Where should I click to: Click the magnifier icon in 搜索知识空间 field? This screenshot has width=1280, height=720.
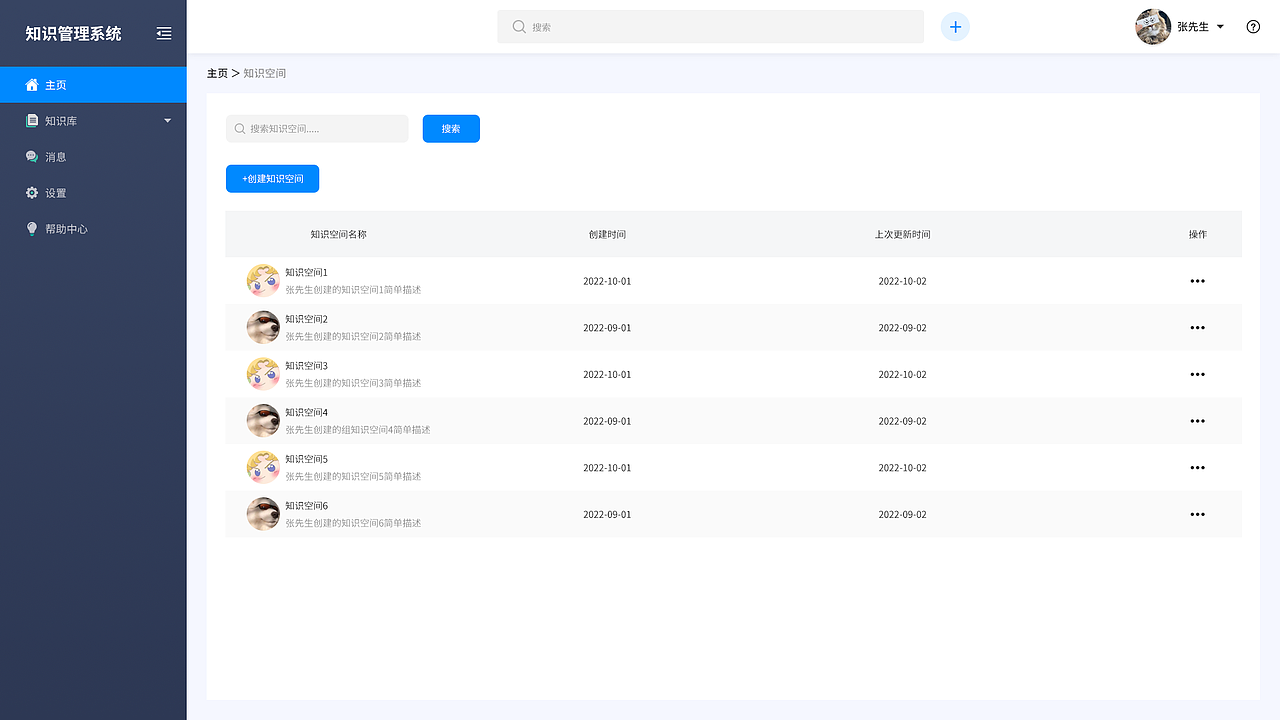(240, 129)
